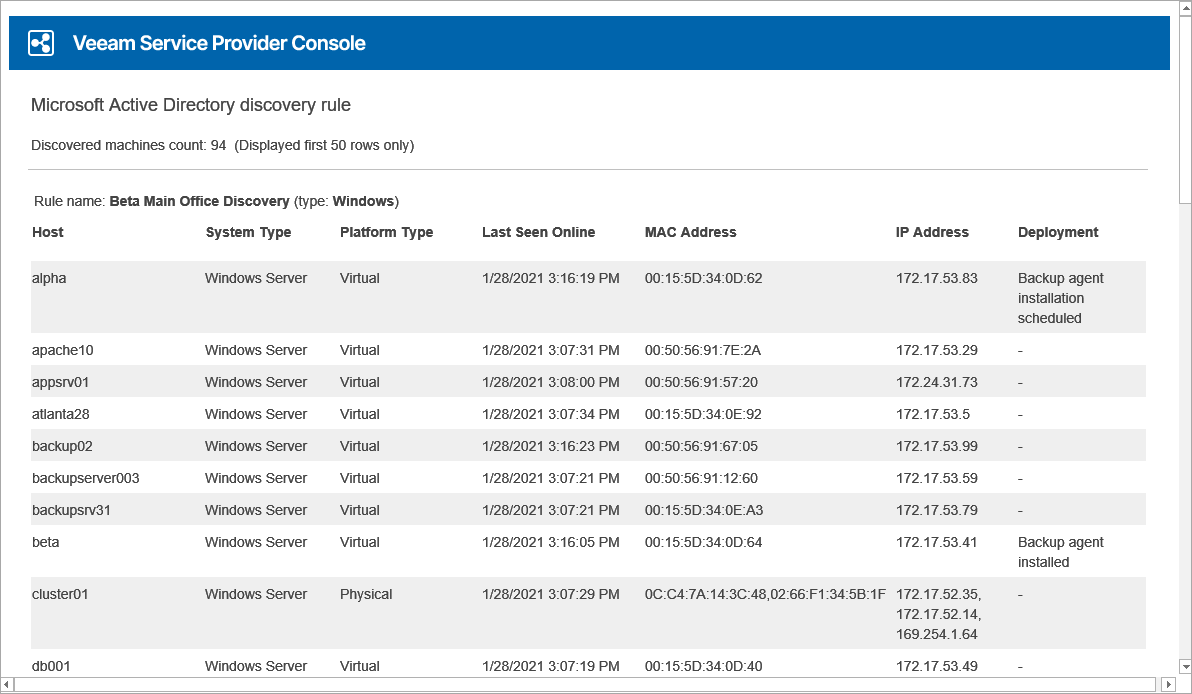1192x694 pixels.
Task: Click the vertical scrollbar thumb
Action: [1184, 110]
